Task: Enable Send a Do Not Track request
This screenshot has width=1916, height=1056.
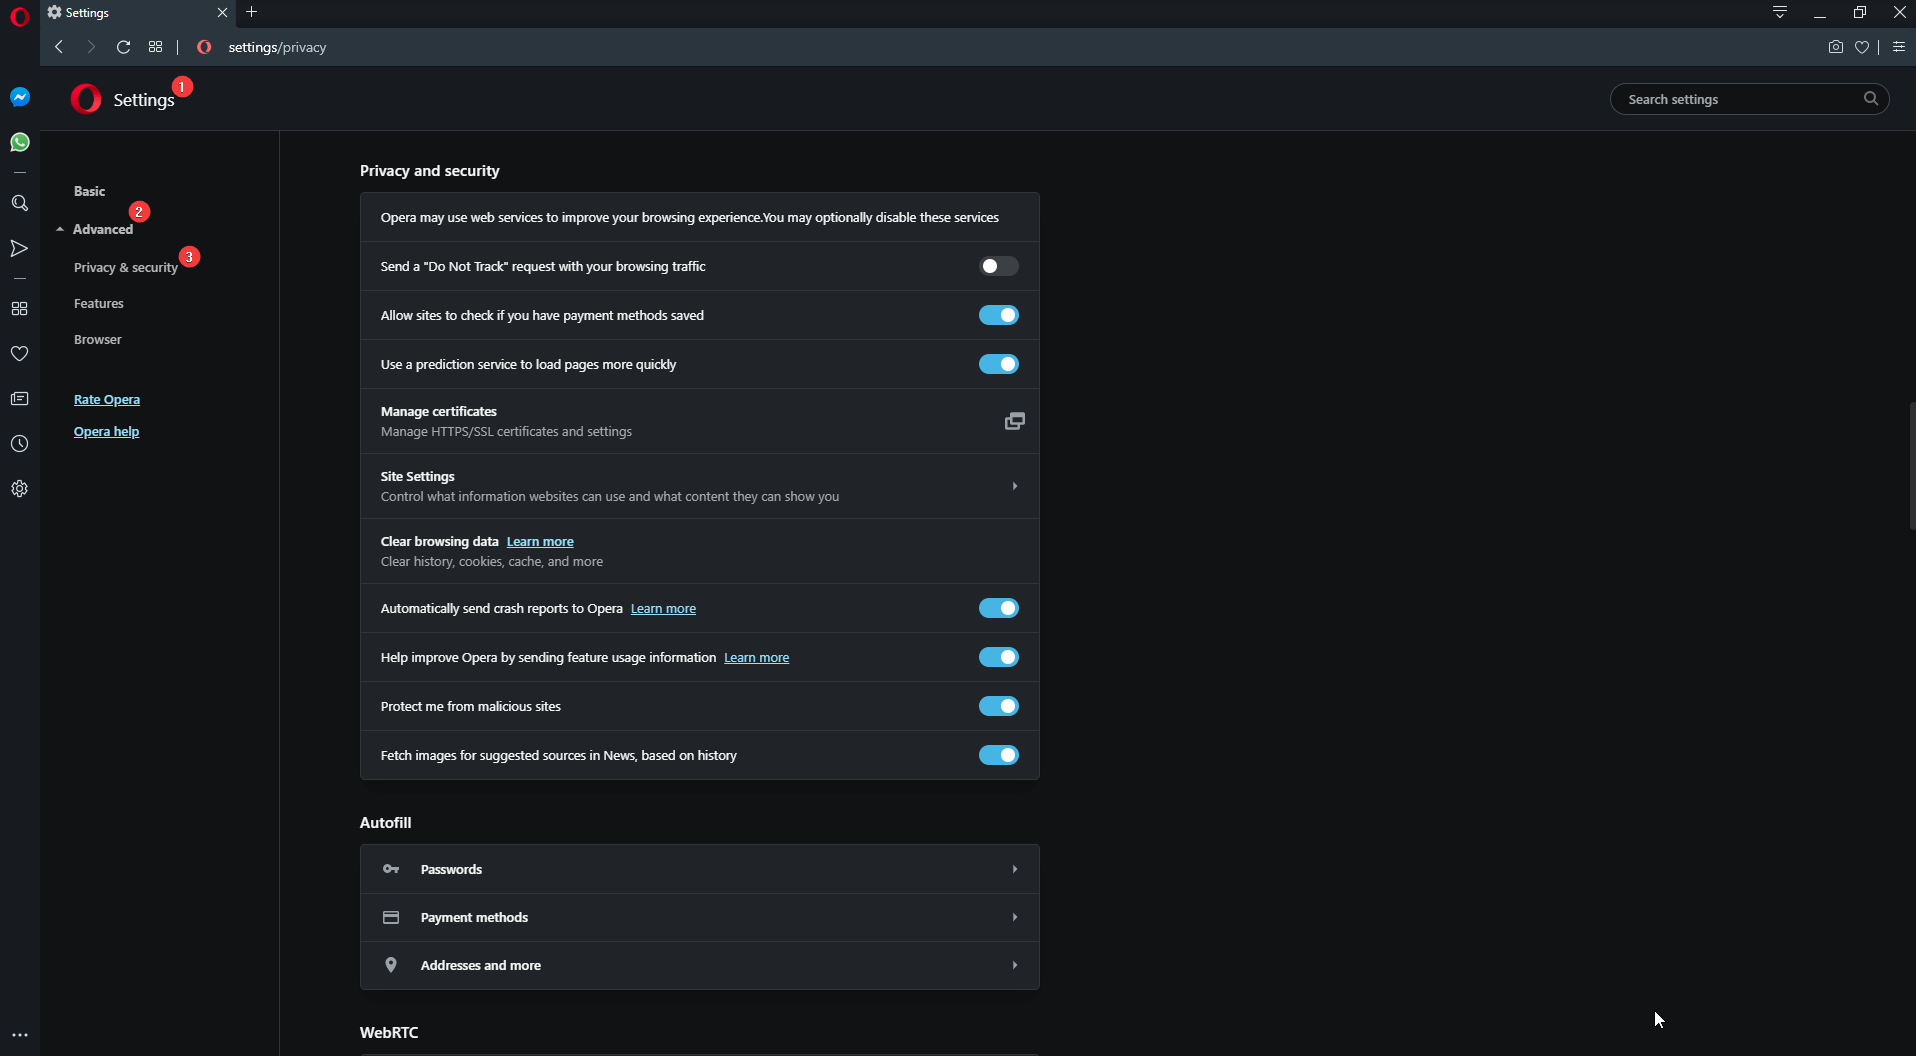Action: pyautogui.click(x=997, y=266)
